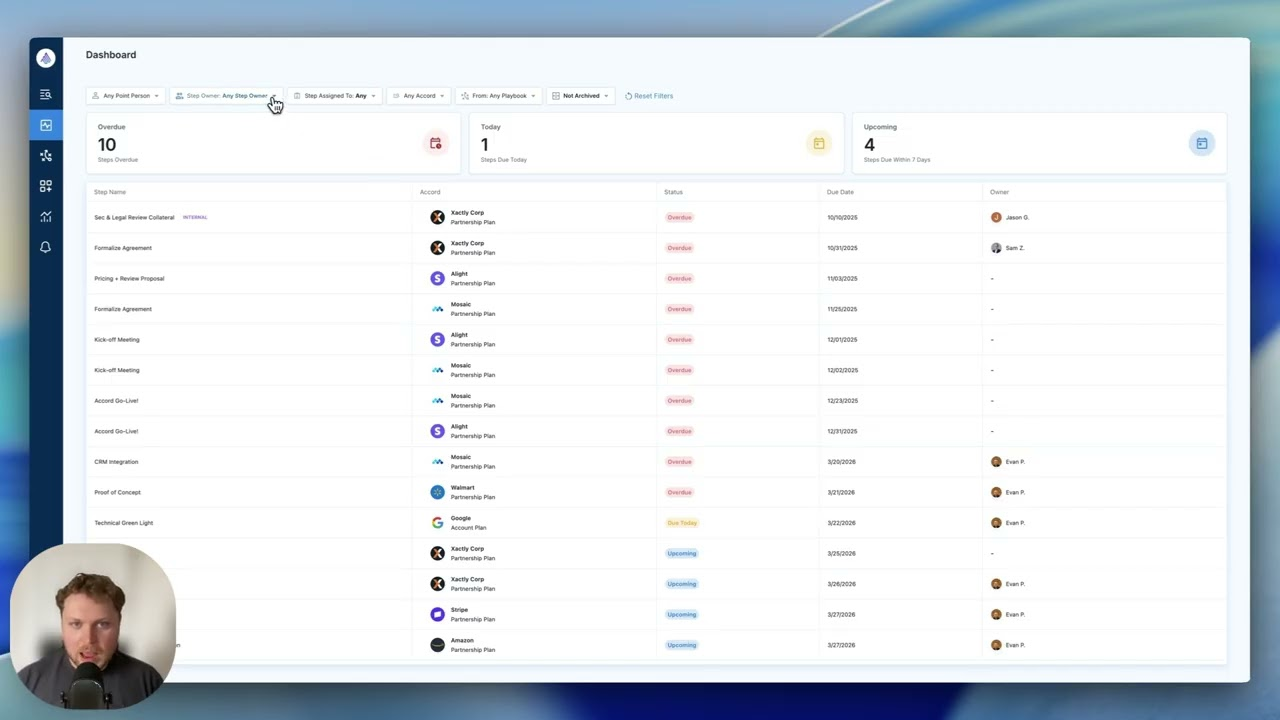Sort by the Accord column header

click(x=430, y=192)
